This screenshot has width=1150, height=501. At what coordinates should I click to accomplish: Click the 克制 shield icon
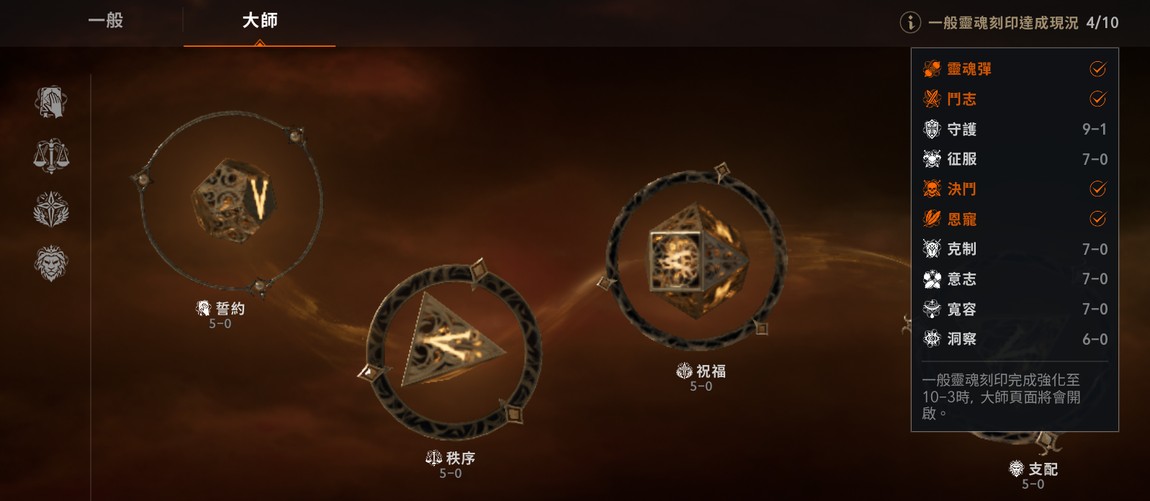931,249
